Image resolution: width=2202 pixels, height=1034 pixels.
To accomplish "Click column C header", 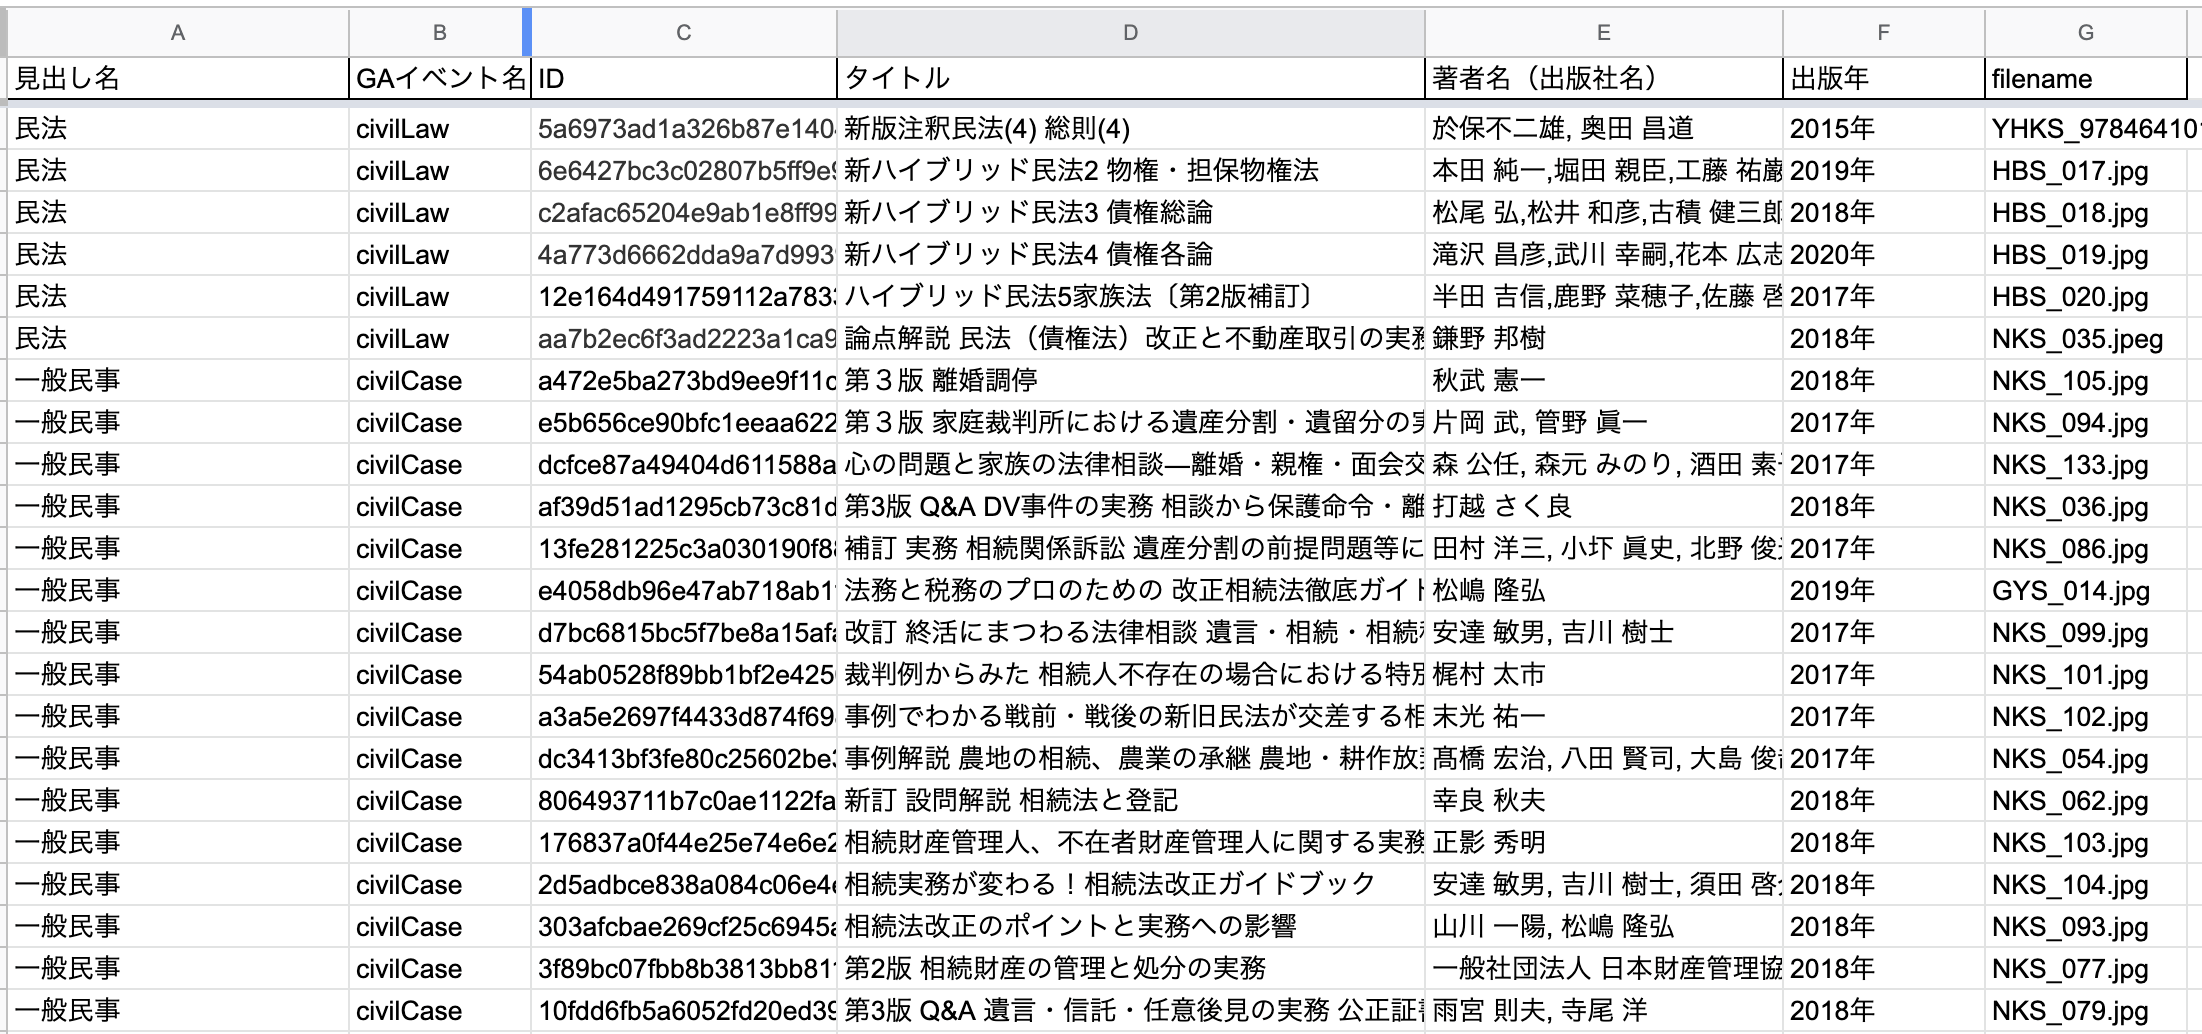I will pyautogui.click(x=683, y=33).
